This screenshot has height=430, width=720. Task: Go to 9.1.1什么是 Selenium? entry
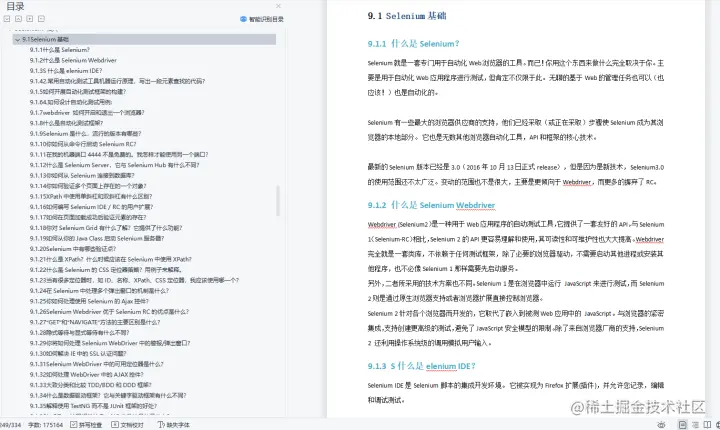point(60,50)
